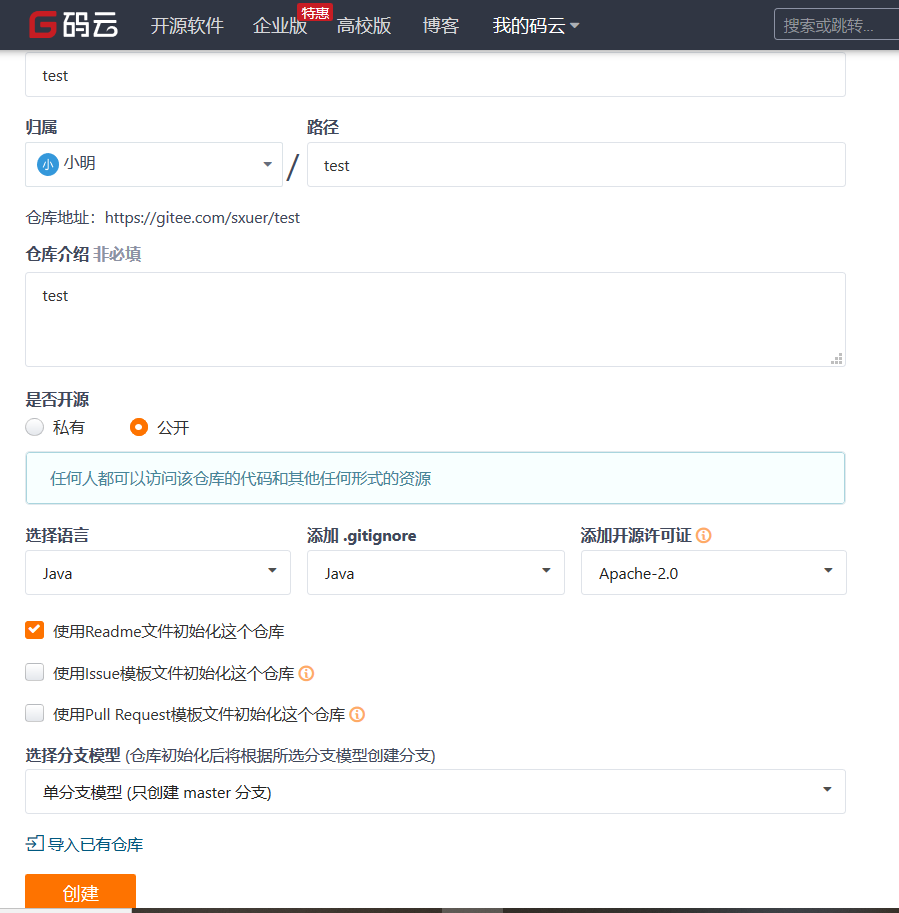Enable 使用Issue模板文件初始化这个仓库
Image resolution: width=899 pixels, height=913 pixels.
[x=34, y=672]
